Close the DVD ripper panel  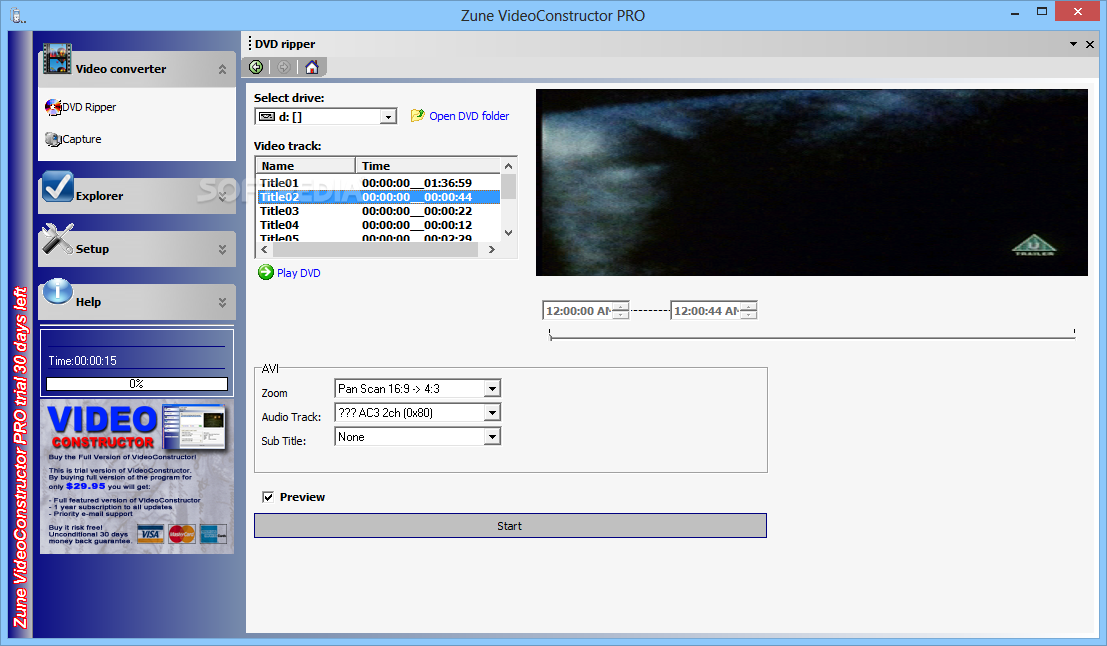(x=1089, y=44)
